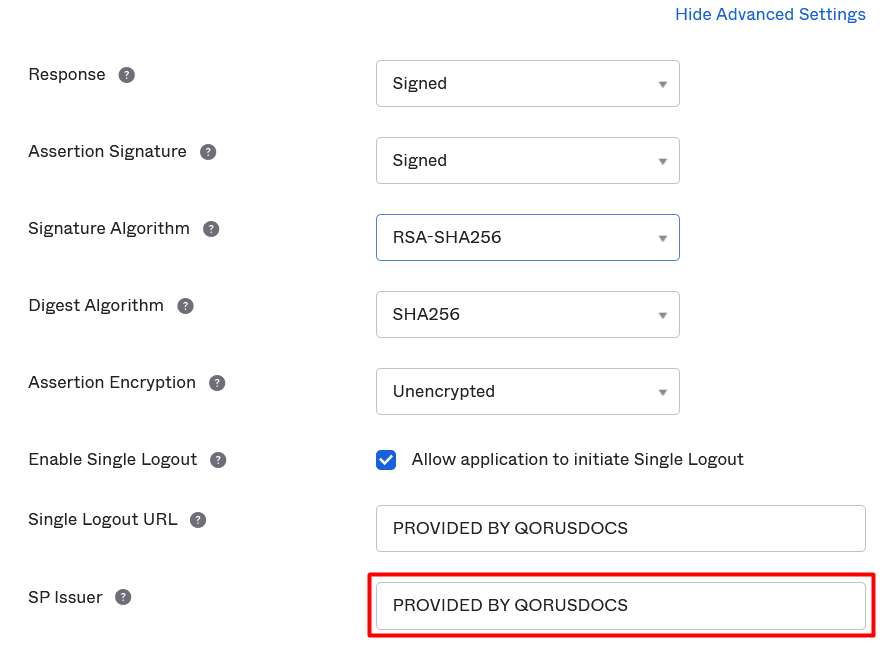Image resolution: width=894 pixels, height=645 pixels.
Task: Open Signature Algorithm help tooltip icon
Action: click(x=211, y=229)
